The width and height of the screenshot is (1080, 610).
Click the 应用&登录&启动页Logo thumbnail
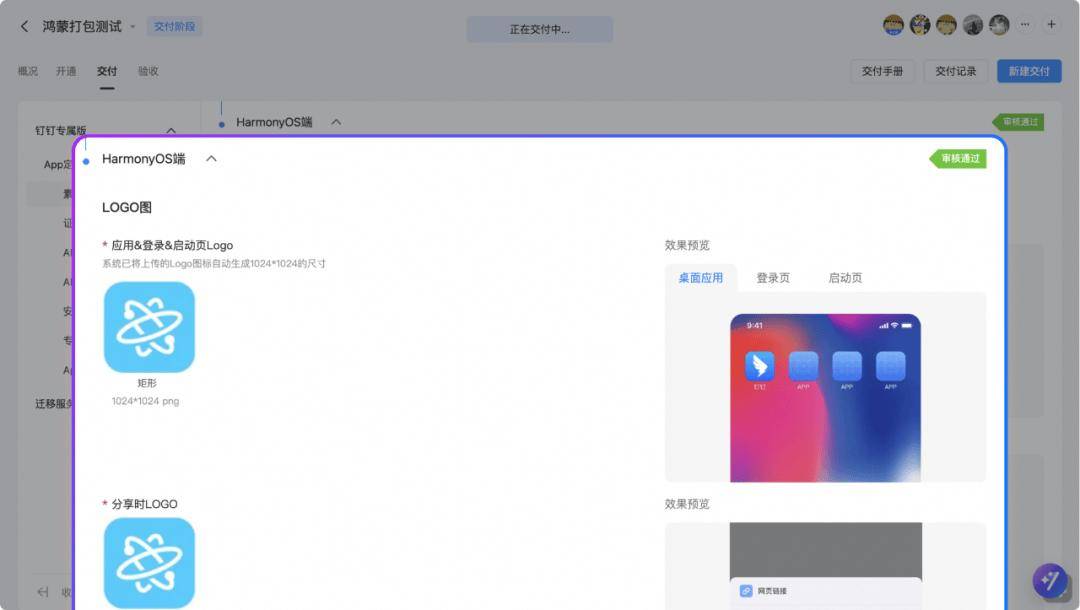149,327
